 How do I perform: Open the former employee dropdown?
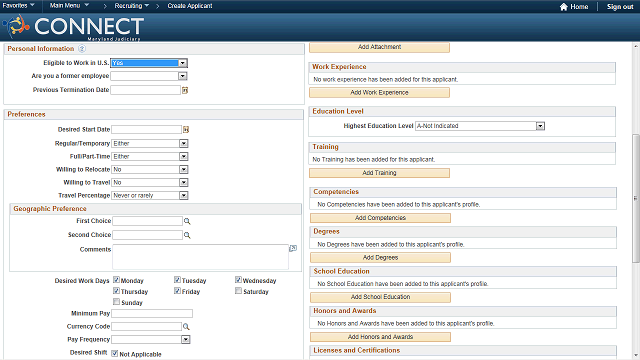[x=182, y=76]
